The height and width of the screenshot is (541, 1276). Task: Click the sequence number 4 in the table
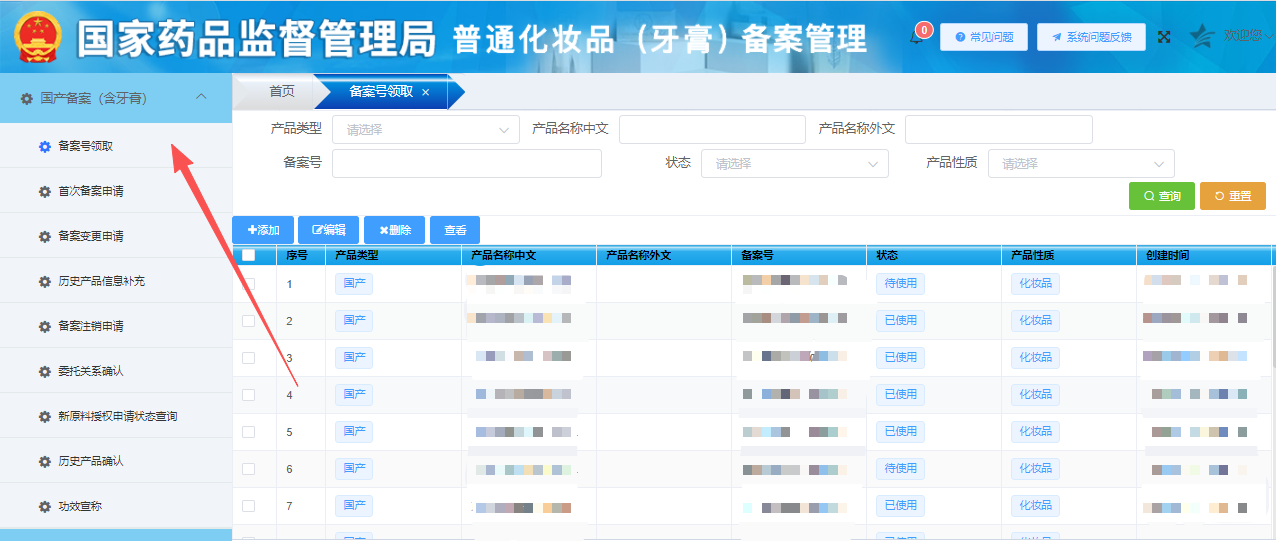(x=290, y=395)
